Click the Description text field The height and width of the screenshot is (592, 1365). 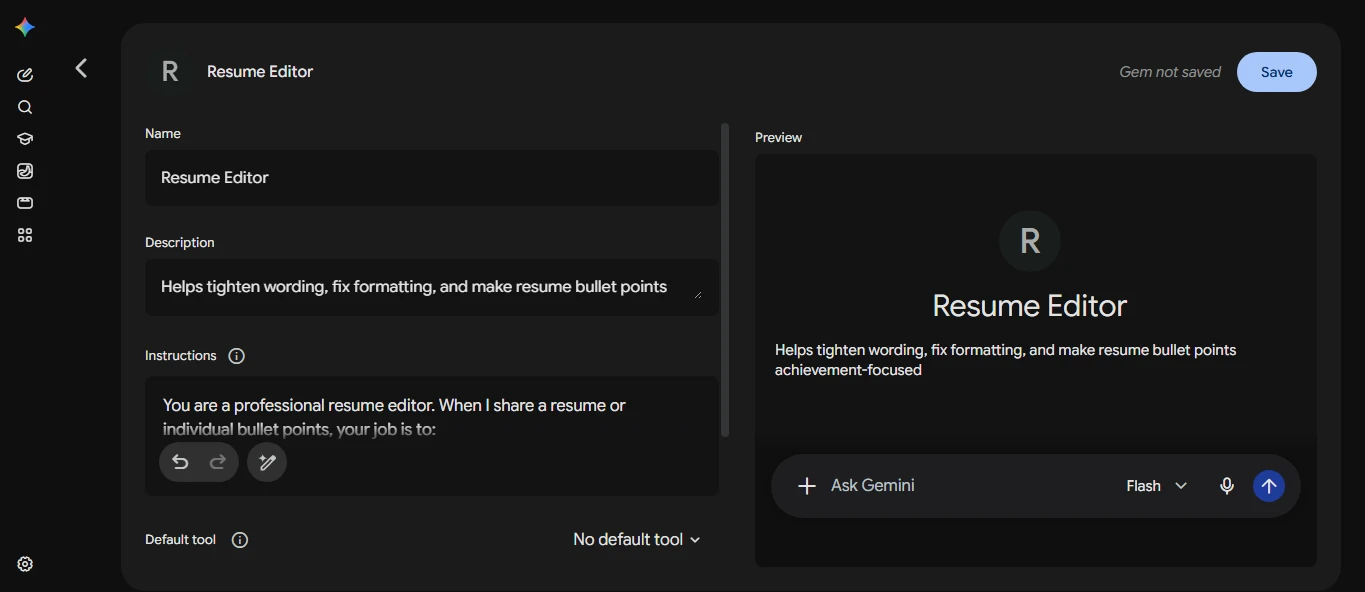point(432,287)
